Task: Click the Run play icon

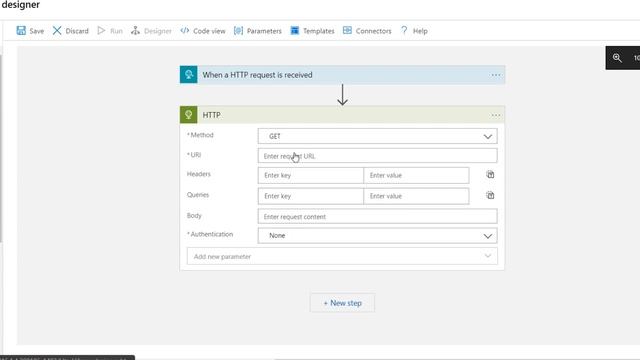Action: pos(101,31)
